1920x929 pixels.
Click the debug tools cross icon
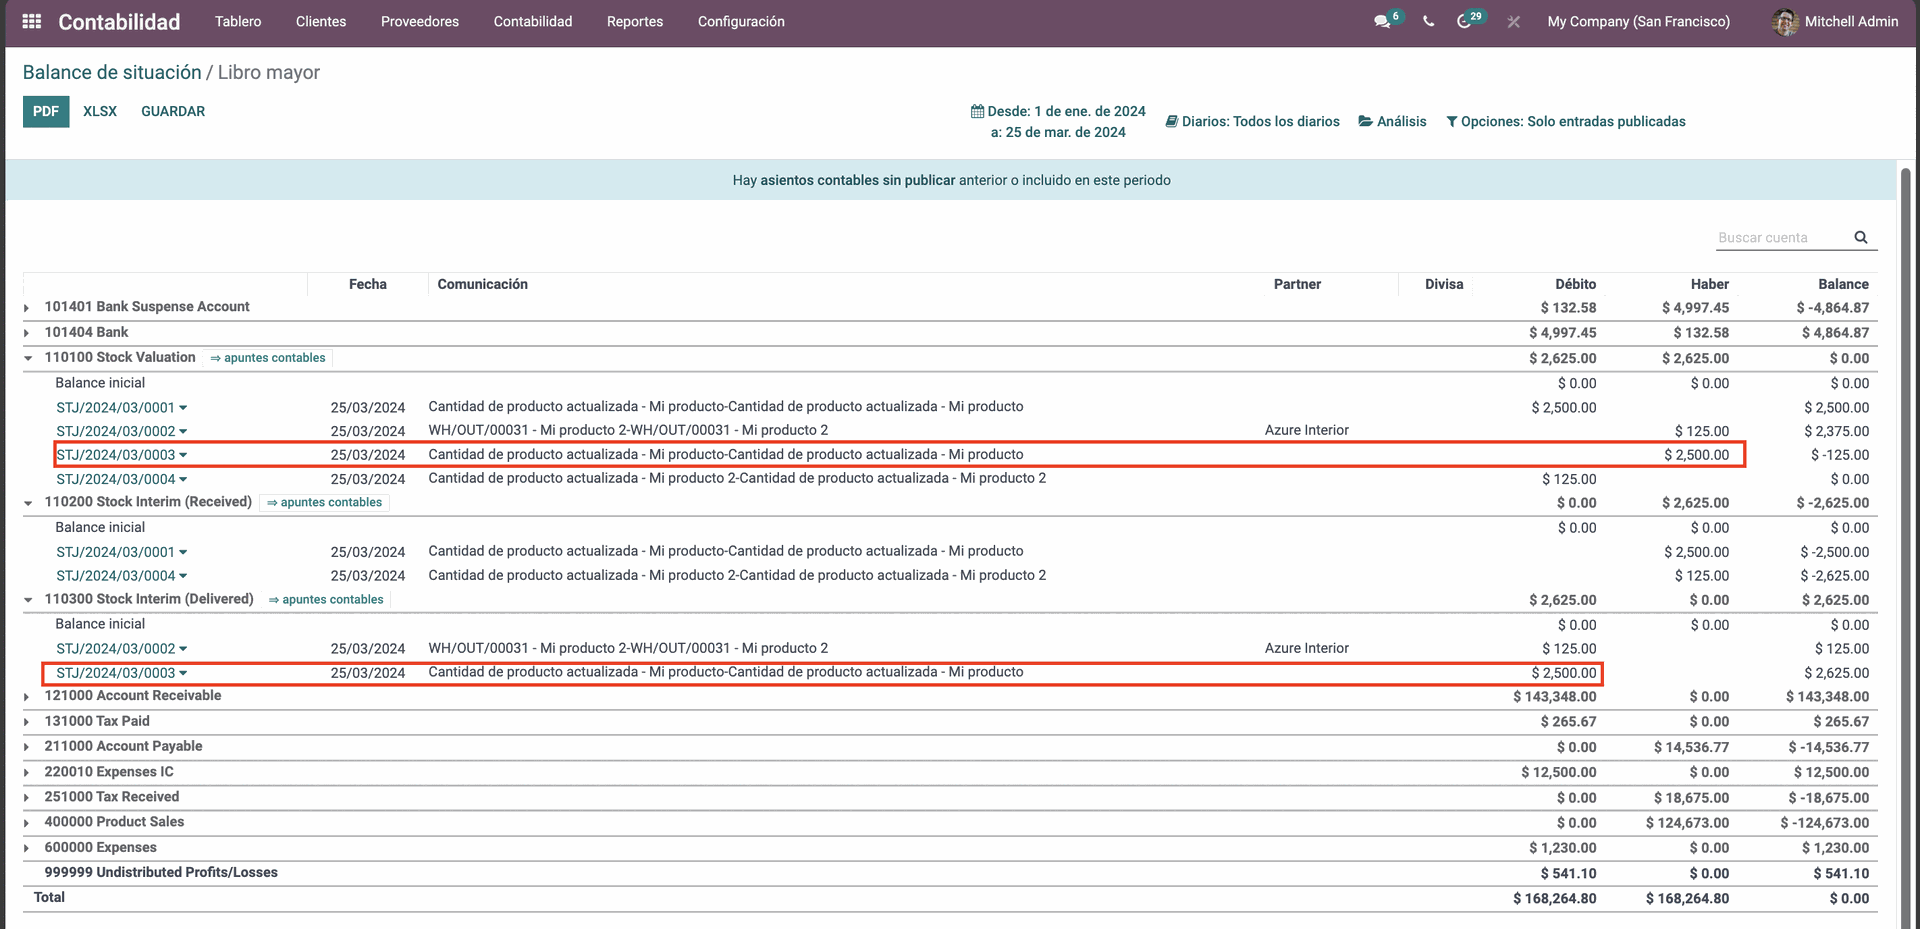(1514, 21)
